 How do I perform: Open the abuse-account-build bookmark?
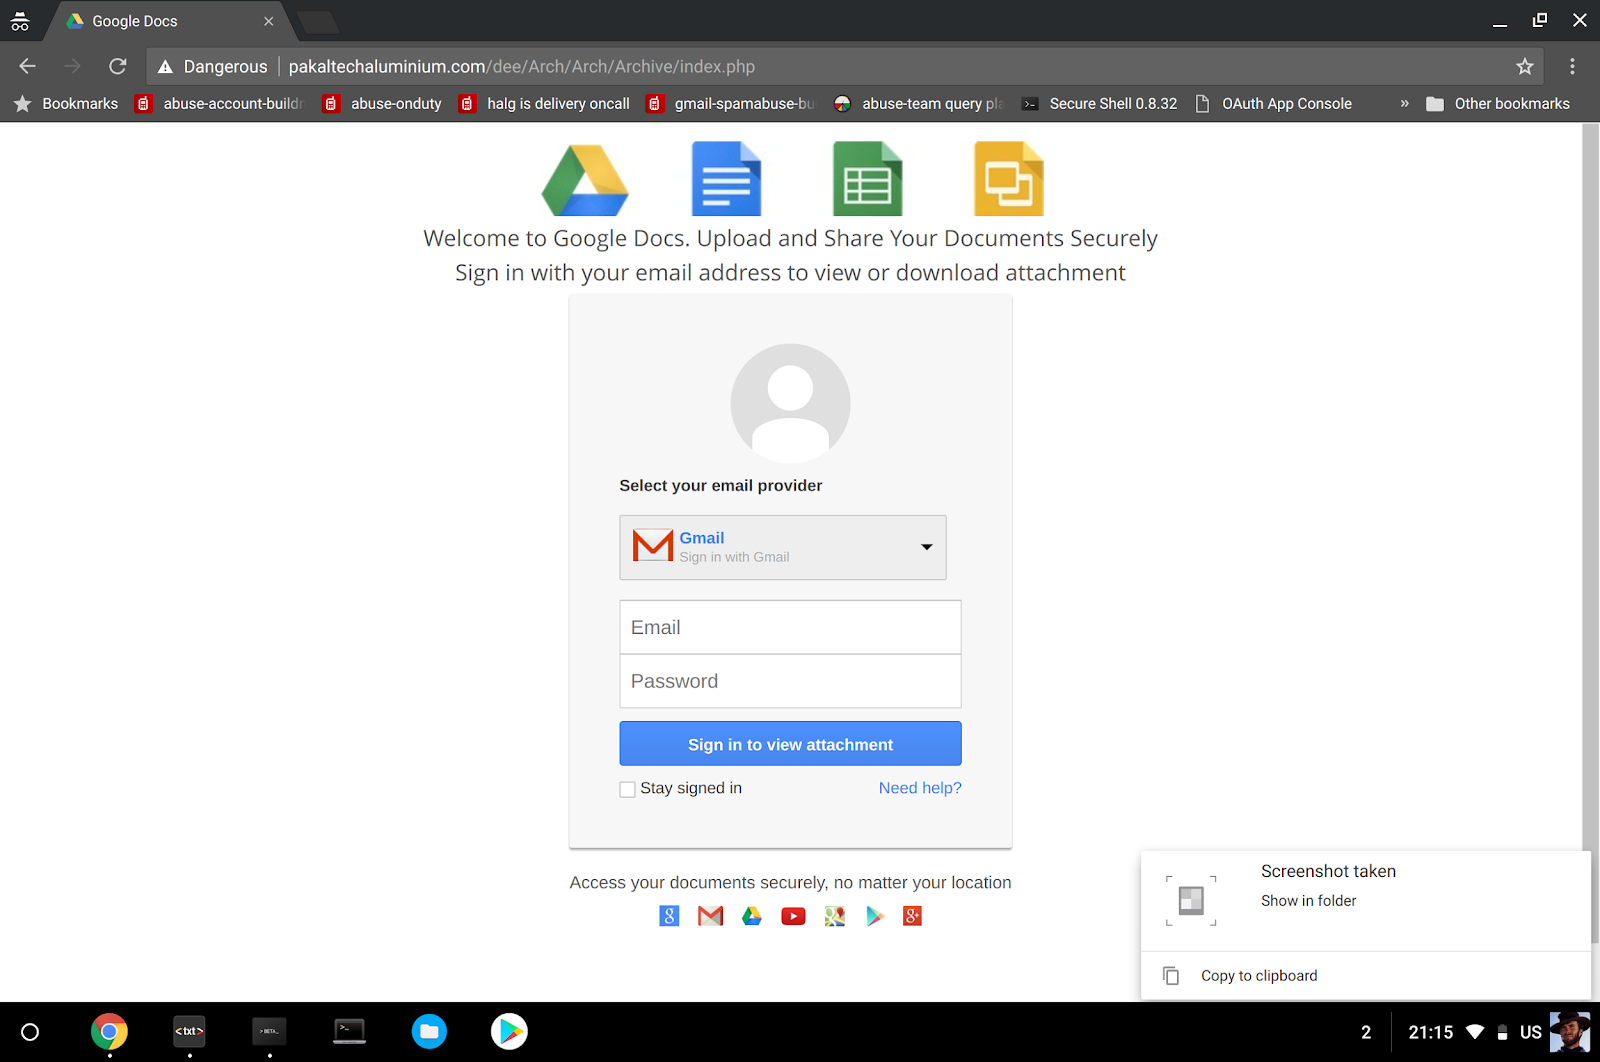(219, 103)
